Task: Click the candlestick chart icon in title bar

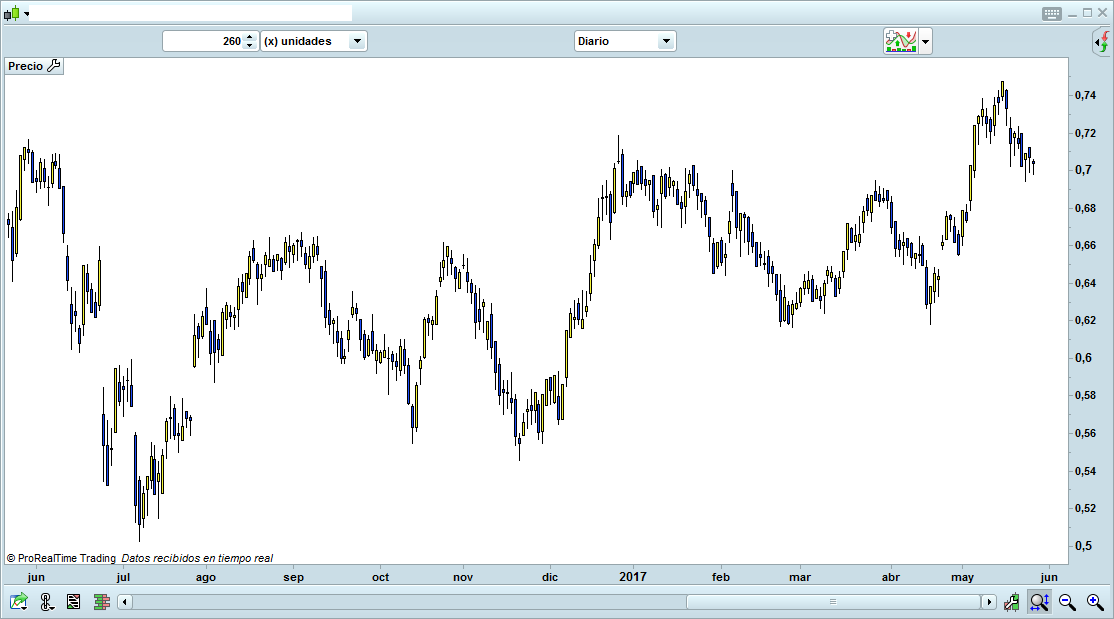Action: pyautogui.click(x=12, y=13)
